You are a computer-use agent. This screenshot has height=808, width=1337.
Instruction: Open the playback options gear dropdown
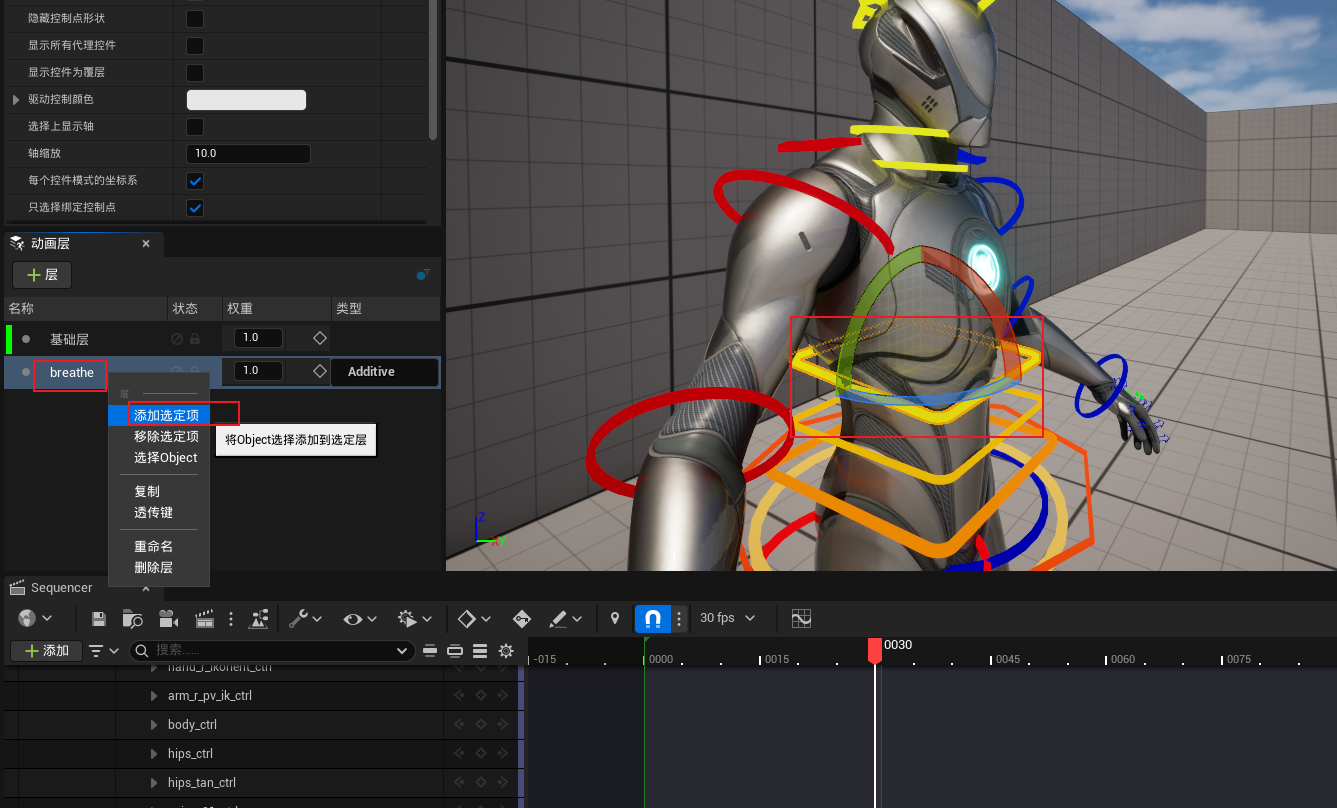[415, 619]
